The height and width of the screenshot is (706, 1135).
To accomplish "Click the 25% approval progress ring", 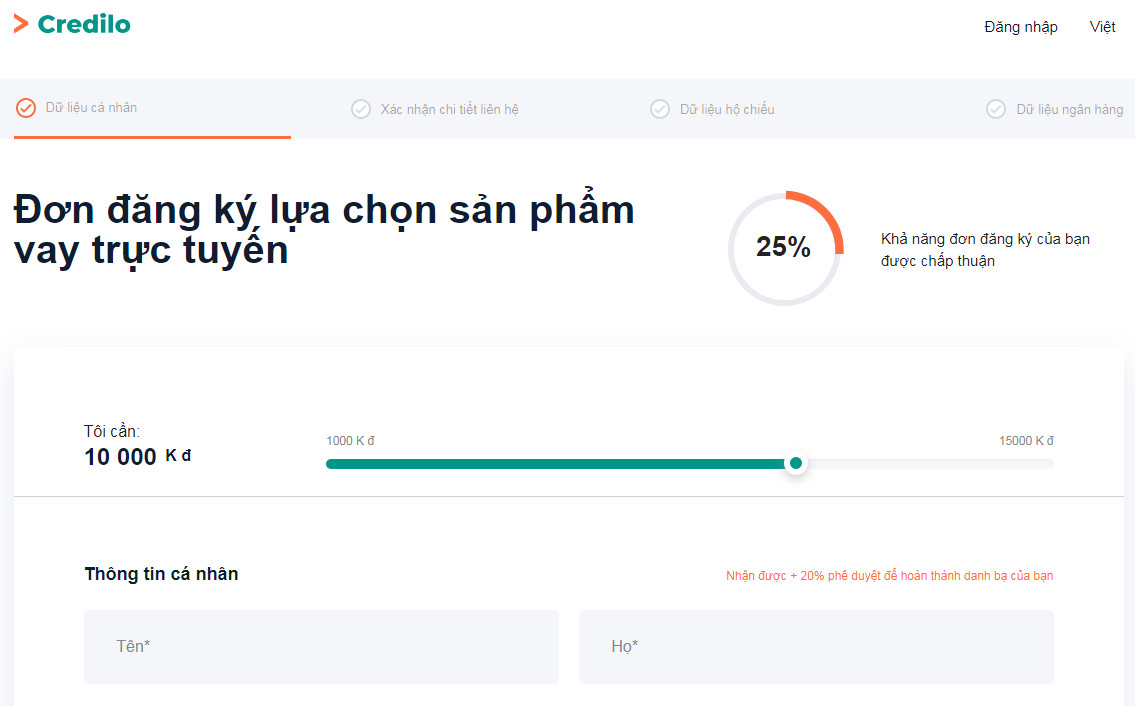I will click(x=785, y=249).
